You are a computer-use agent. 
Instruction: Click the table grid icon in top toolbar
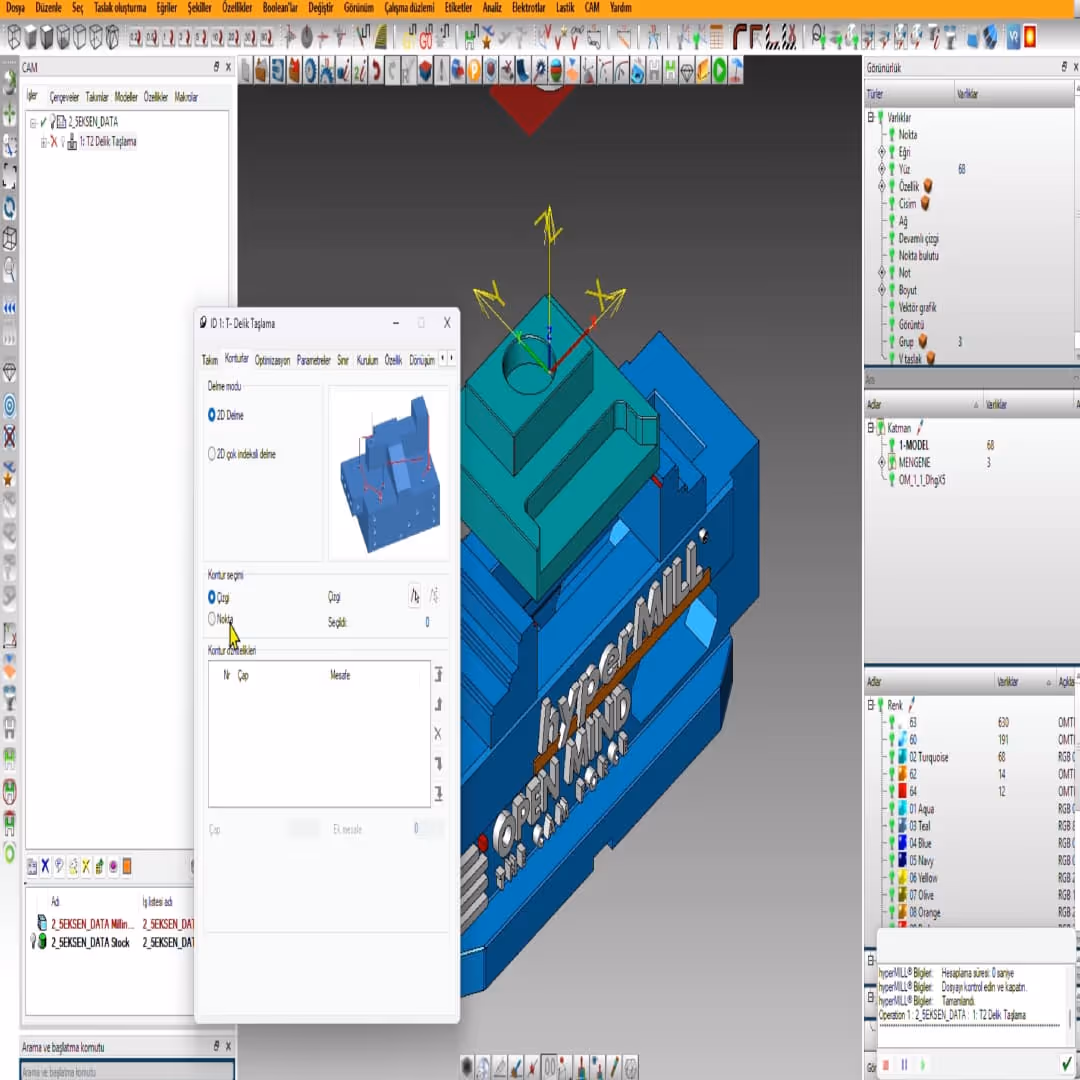(716, 37)
